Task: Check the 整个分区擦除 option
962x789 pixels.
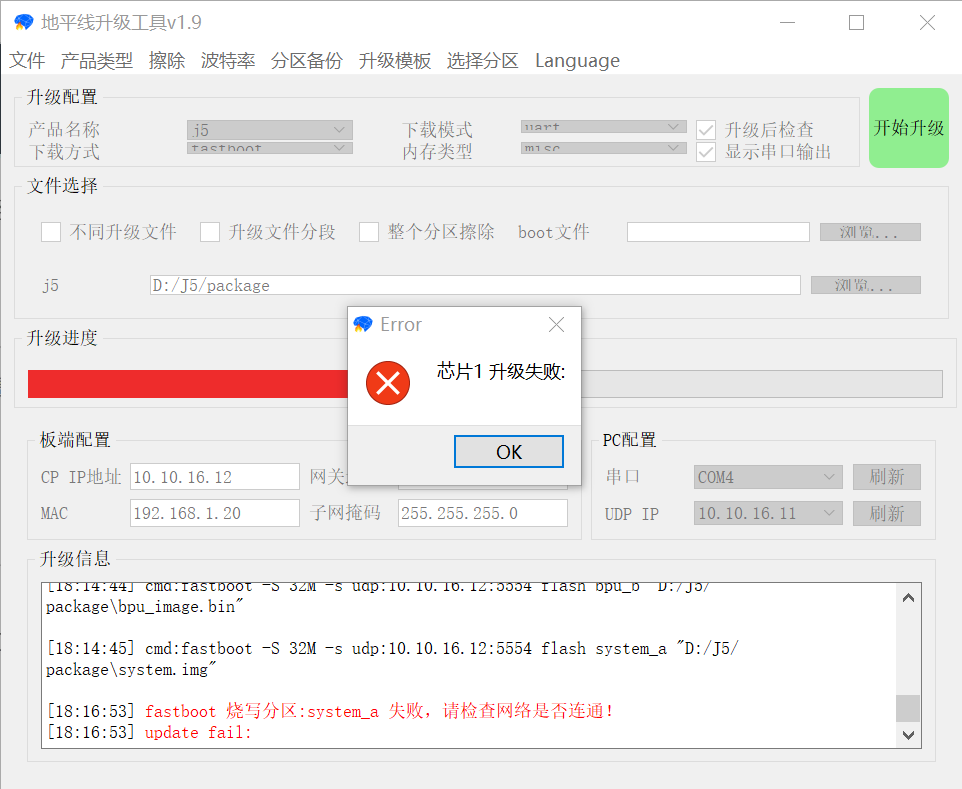Action: coord(369,232)
